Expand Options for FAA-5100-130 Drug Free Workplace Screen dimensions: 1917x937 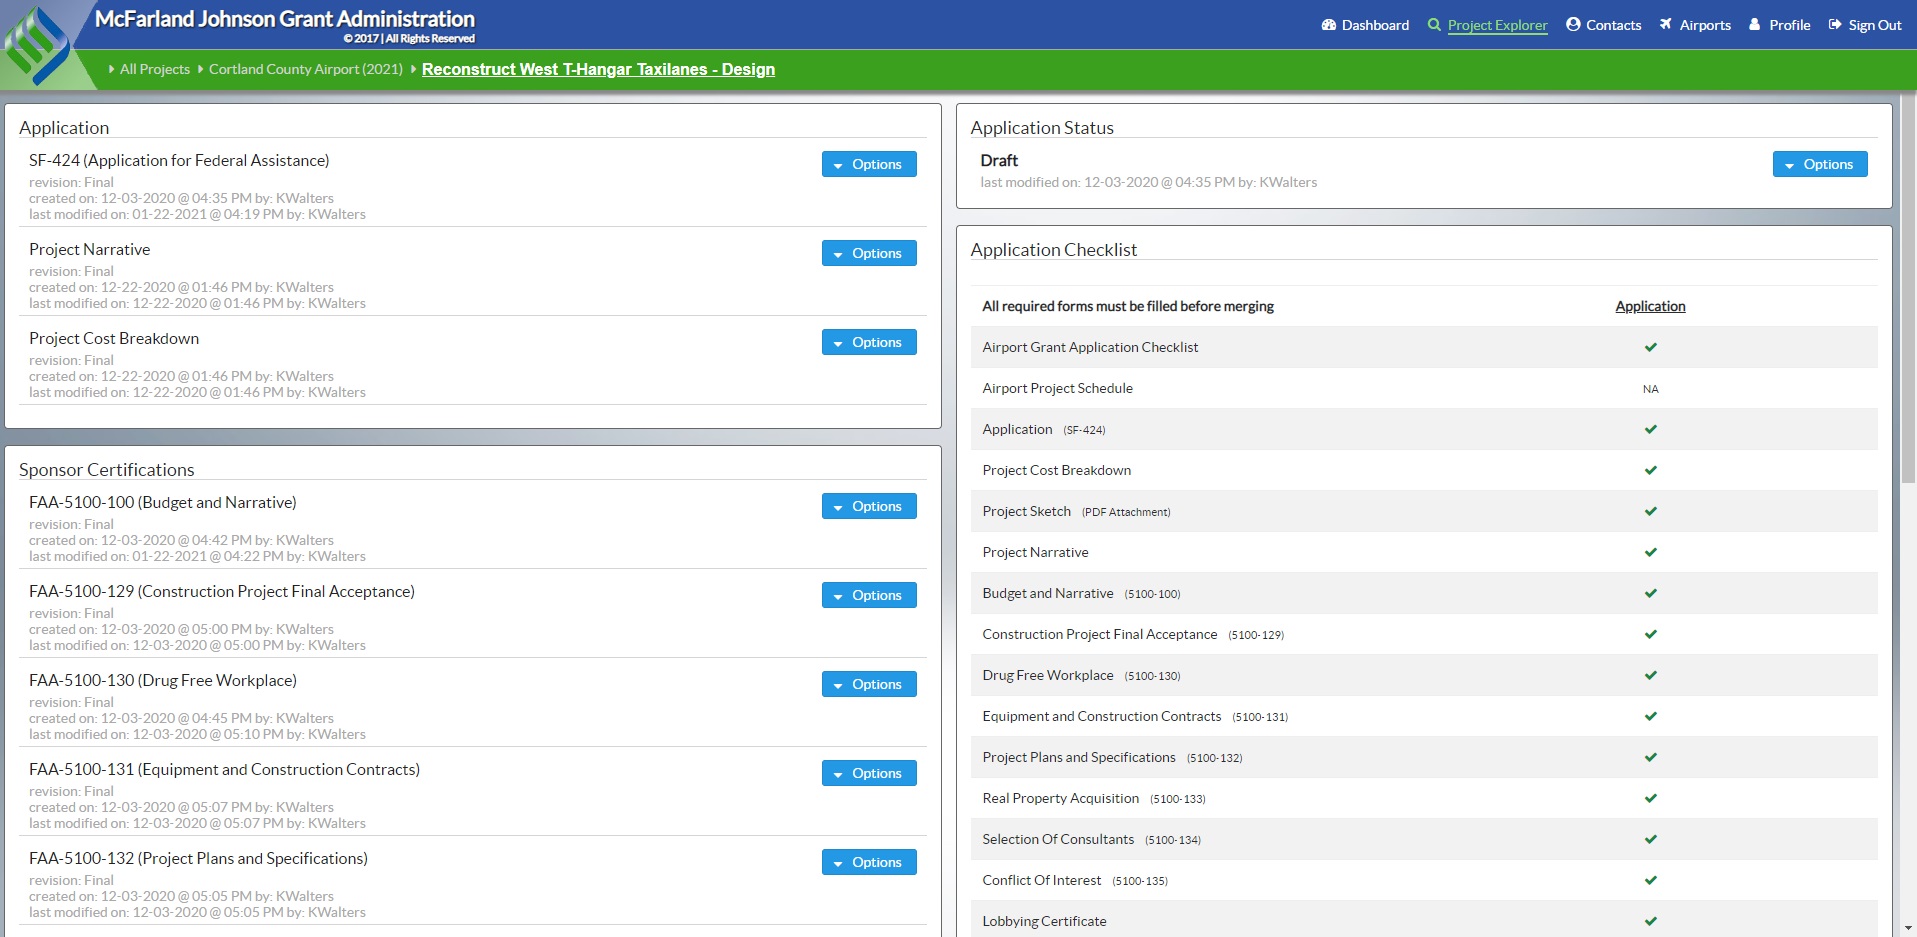[868, 684]
